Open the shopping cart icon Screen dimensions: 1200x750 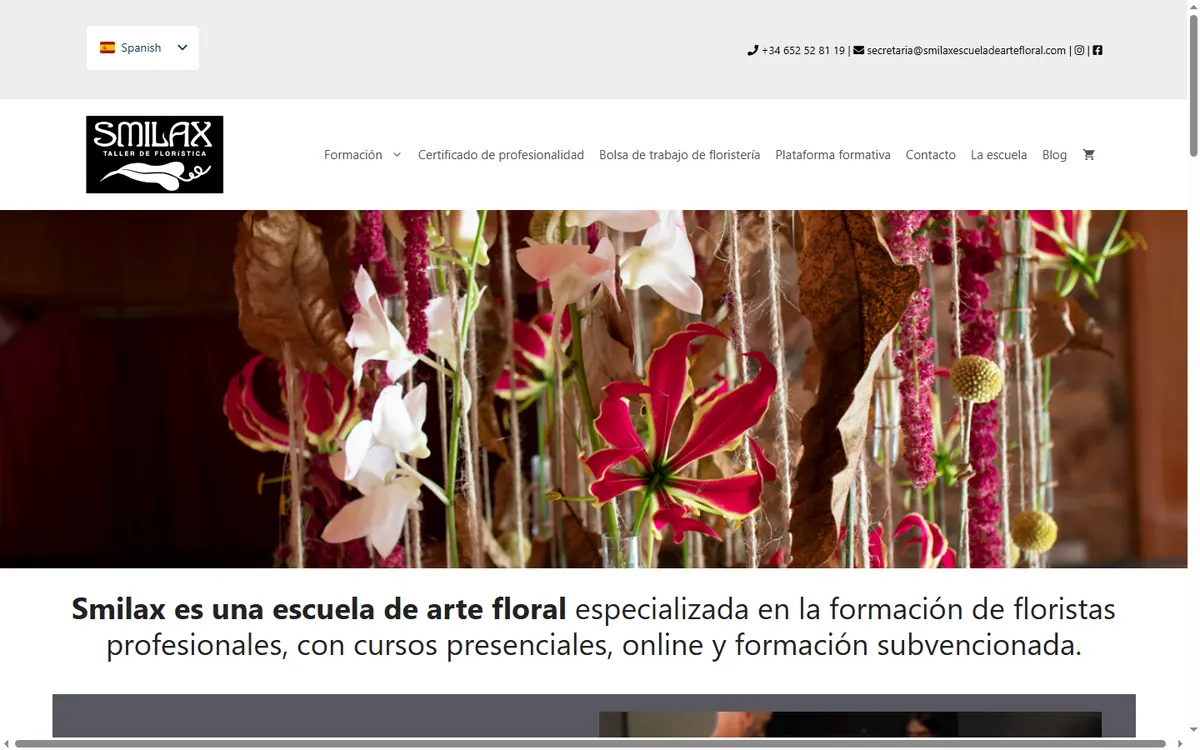1089,155
